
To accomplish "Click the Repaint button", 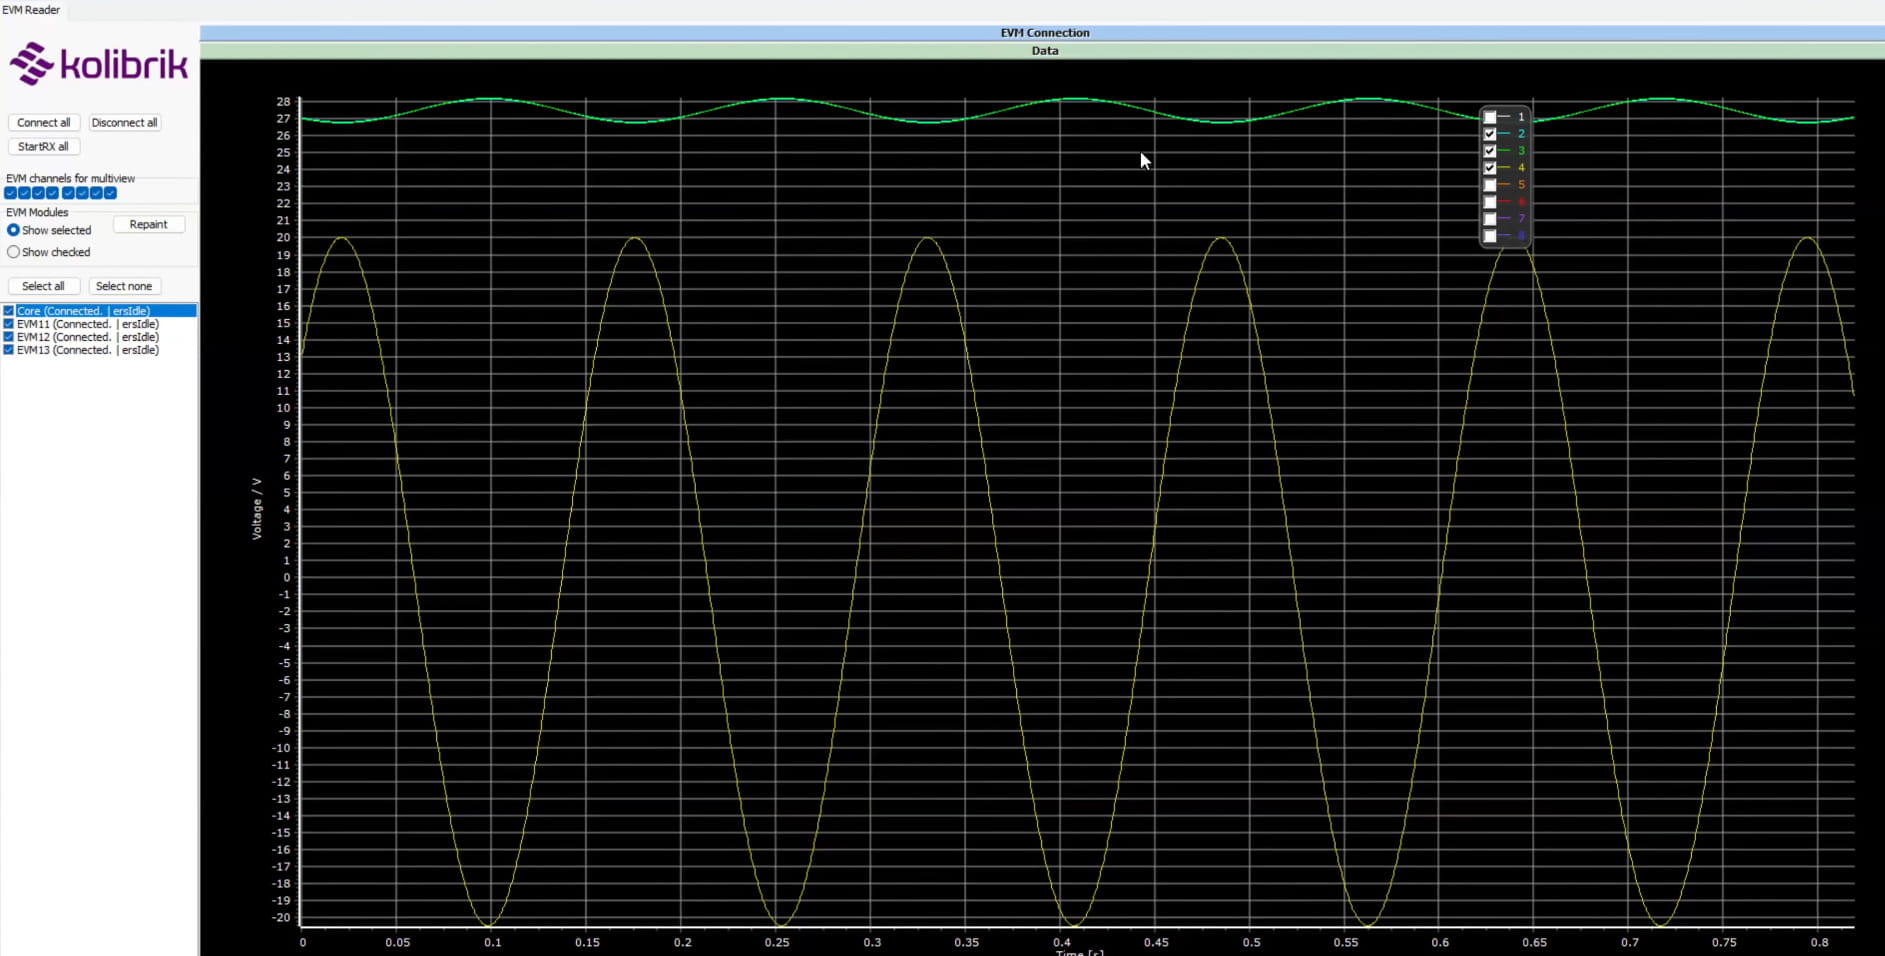I will point(148,224).
